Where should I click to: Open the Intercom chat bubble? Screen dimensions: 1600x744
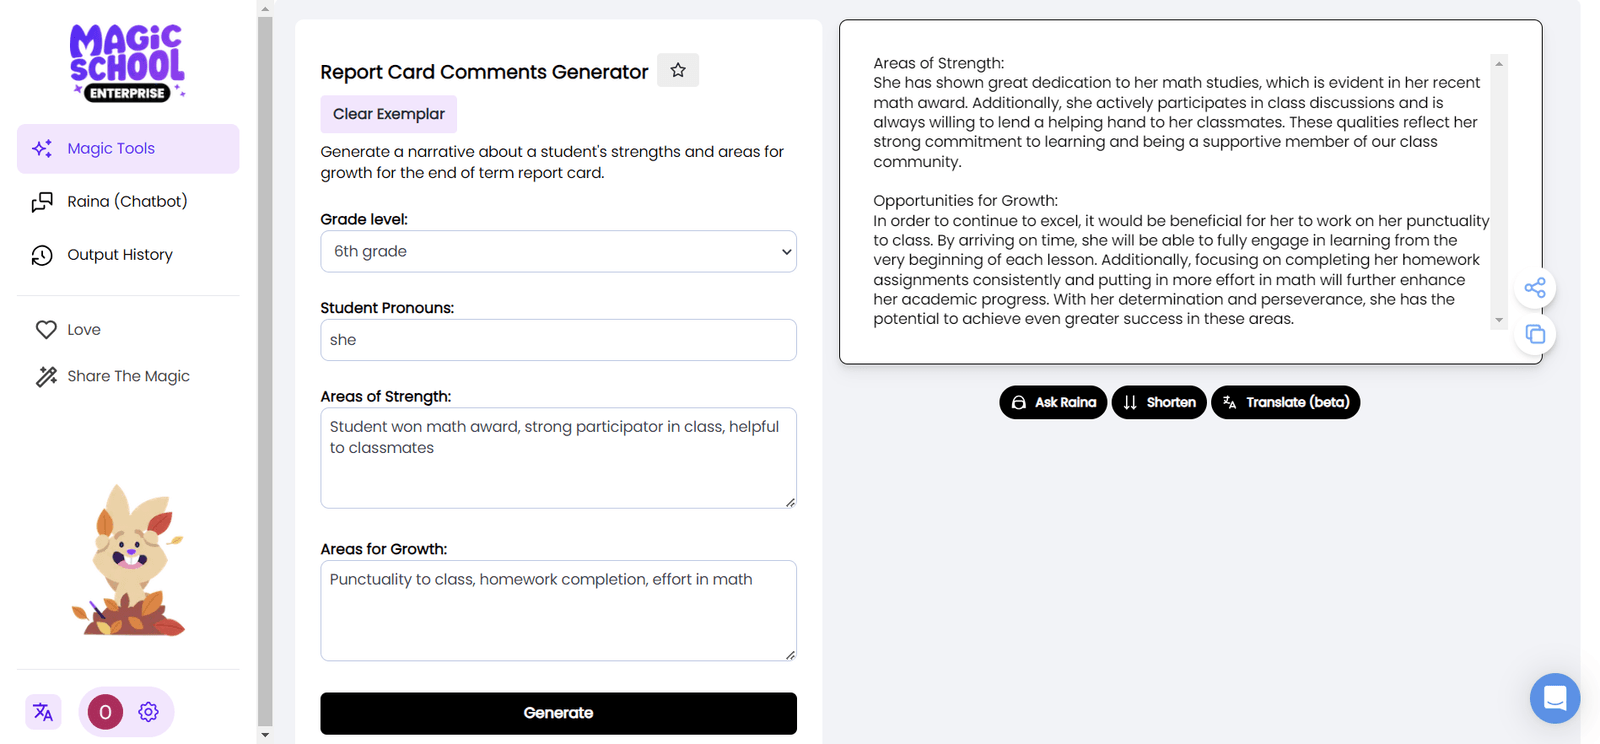coord(1553,698)
